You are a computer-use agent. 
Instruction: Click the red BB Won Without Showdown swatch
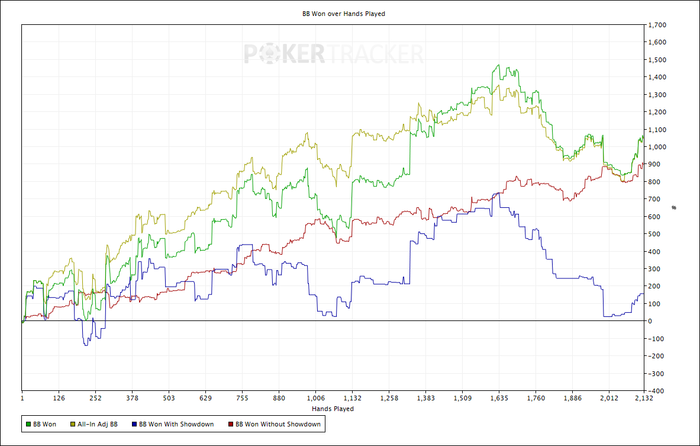point(231,424)
